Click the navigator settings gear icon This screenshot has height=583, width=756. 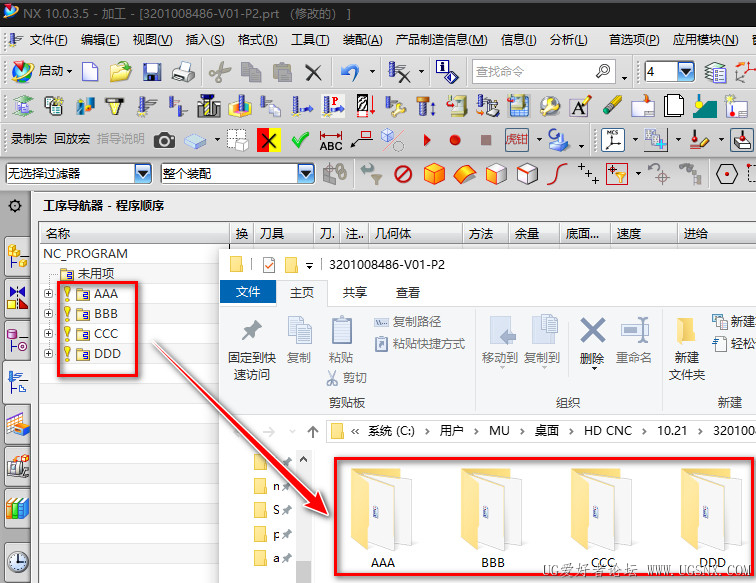click(x=15, y=206)
